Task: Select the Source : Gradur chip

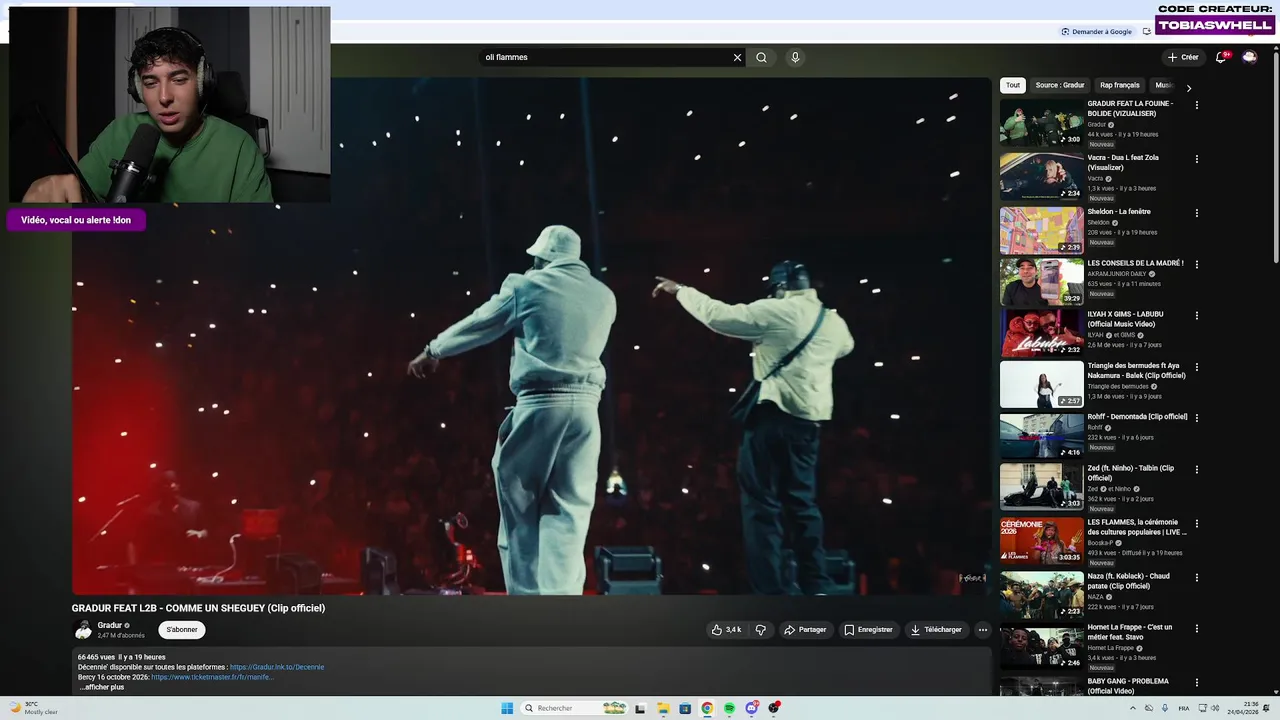Action: point(1060,85)
